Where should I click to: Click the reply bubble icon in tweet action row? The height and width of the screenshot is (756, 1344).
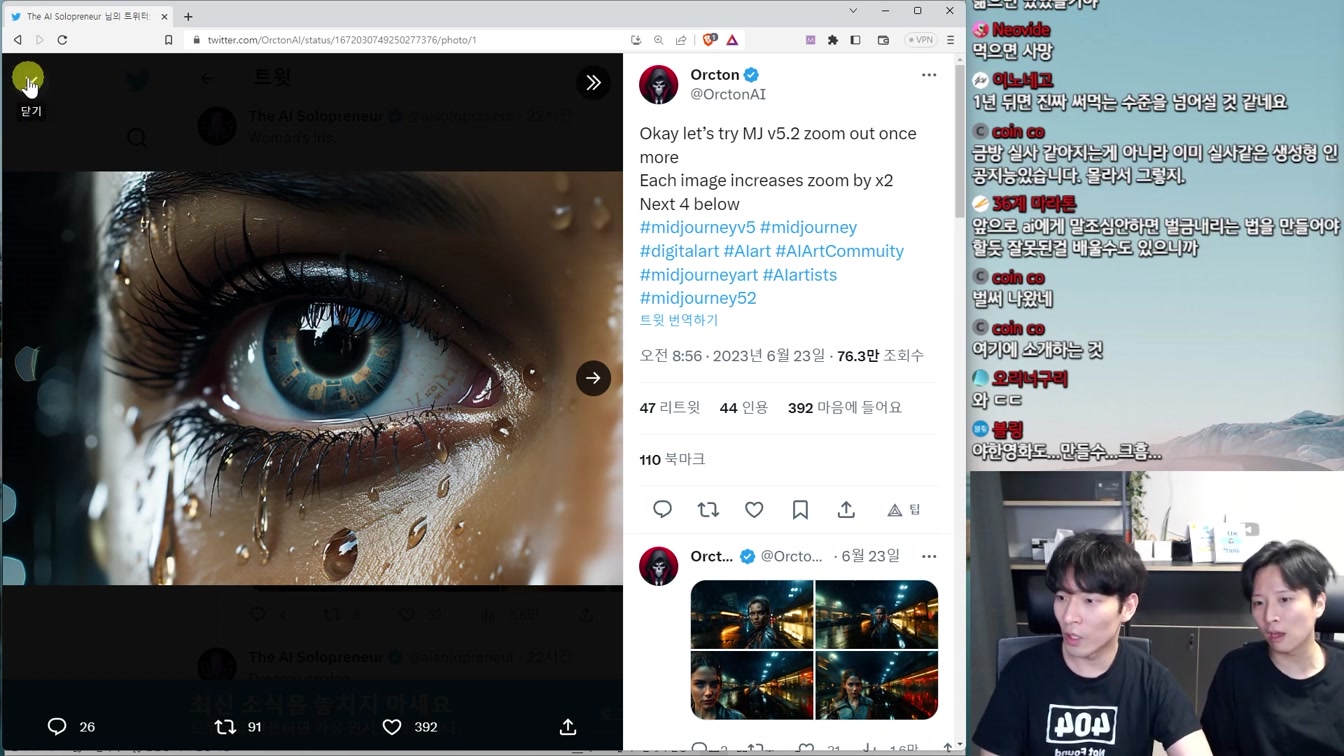[662, 510]
